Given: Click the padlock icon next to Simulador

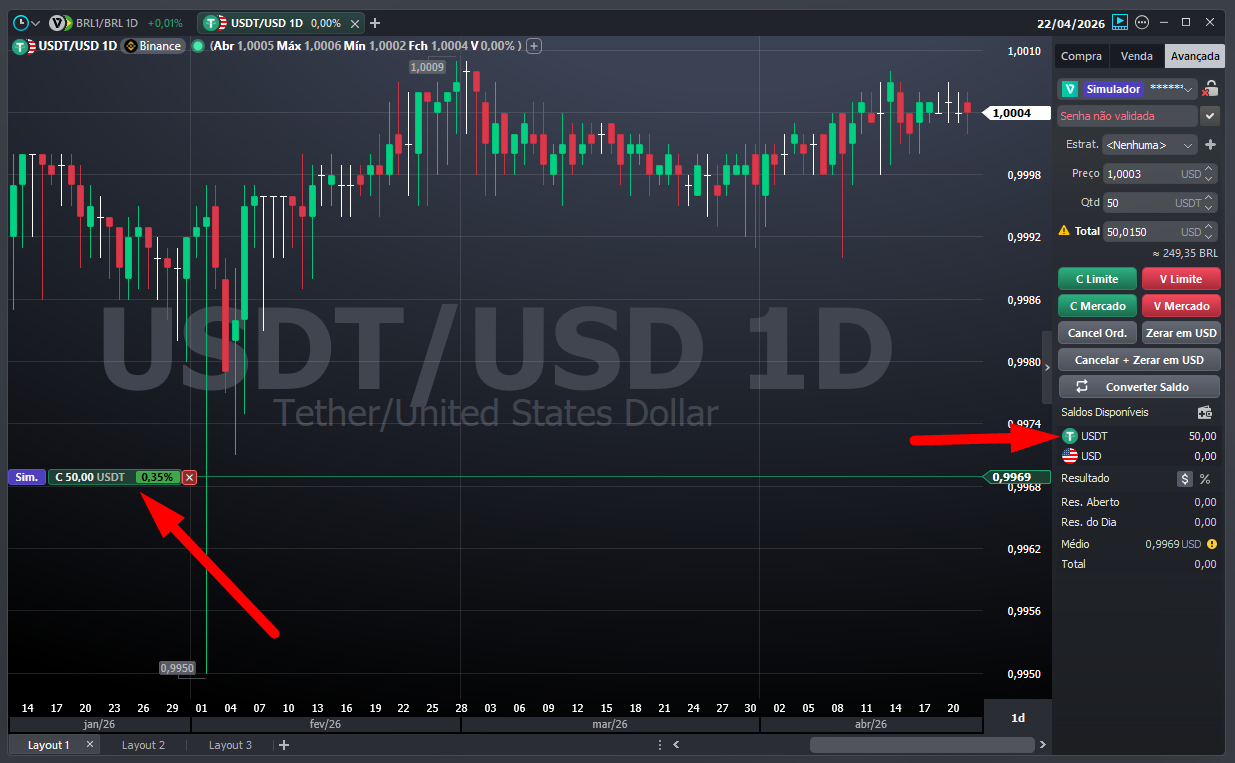Looking at the screenshot, I should 1210,89.
